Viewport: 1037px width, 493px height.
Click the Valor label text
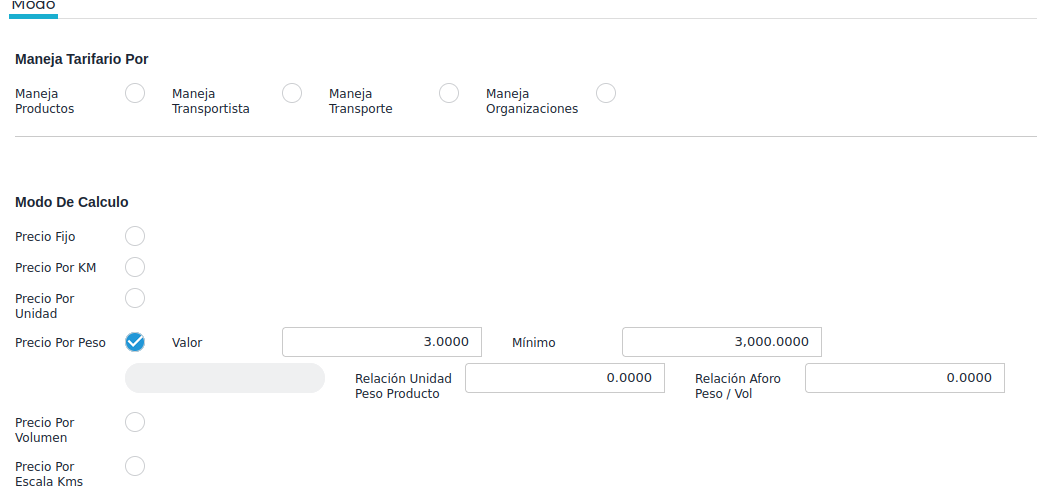click(187, 343)
